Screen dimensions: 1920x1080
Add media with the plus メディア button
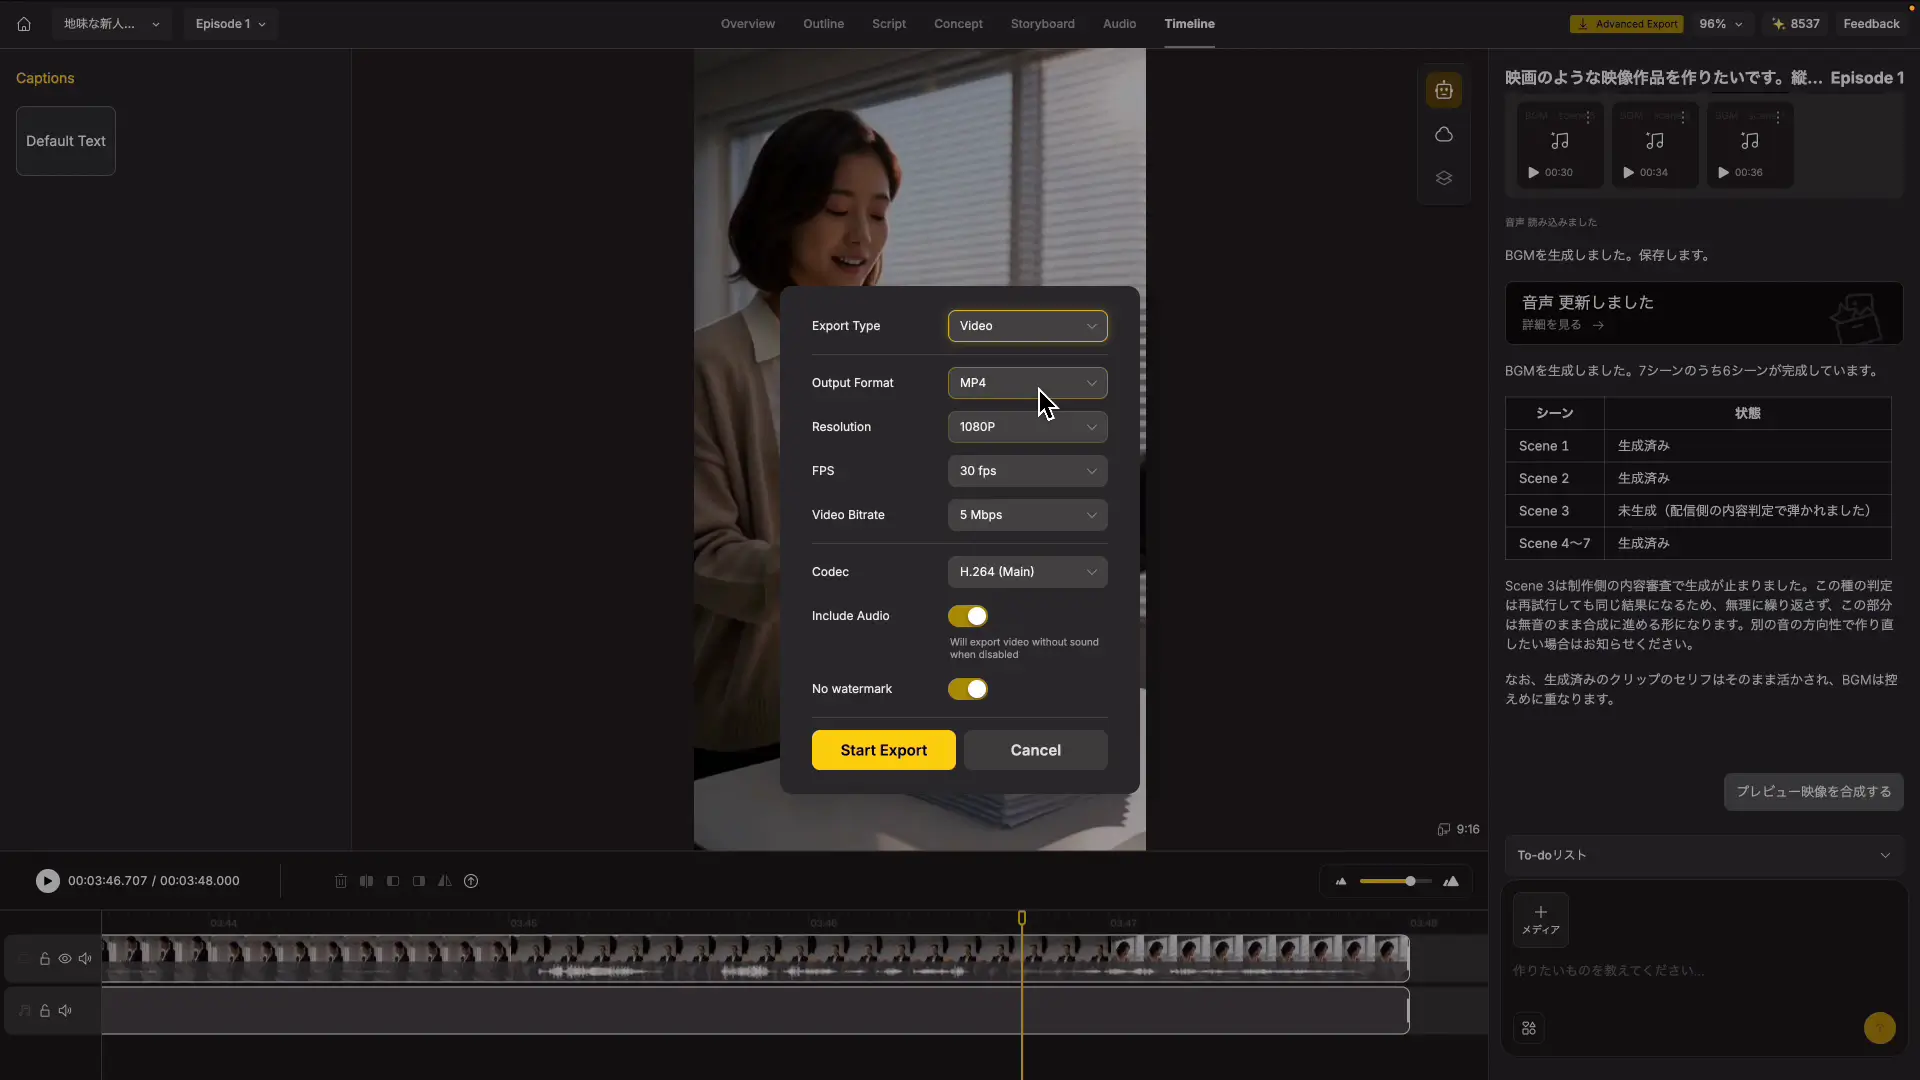coord(1541,919)
